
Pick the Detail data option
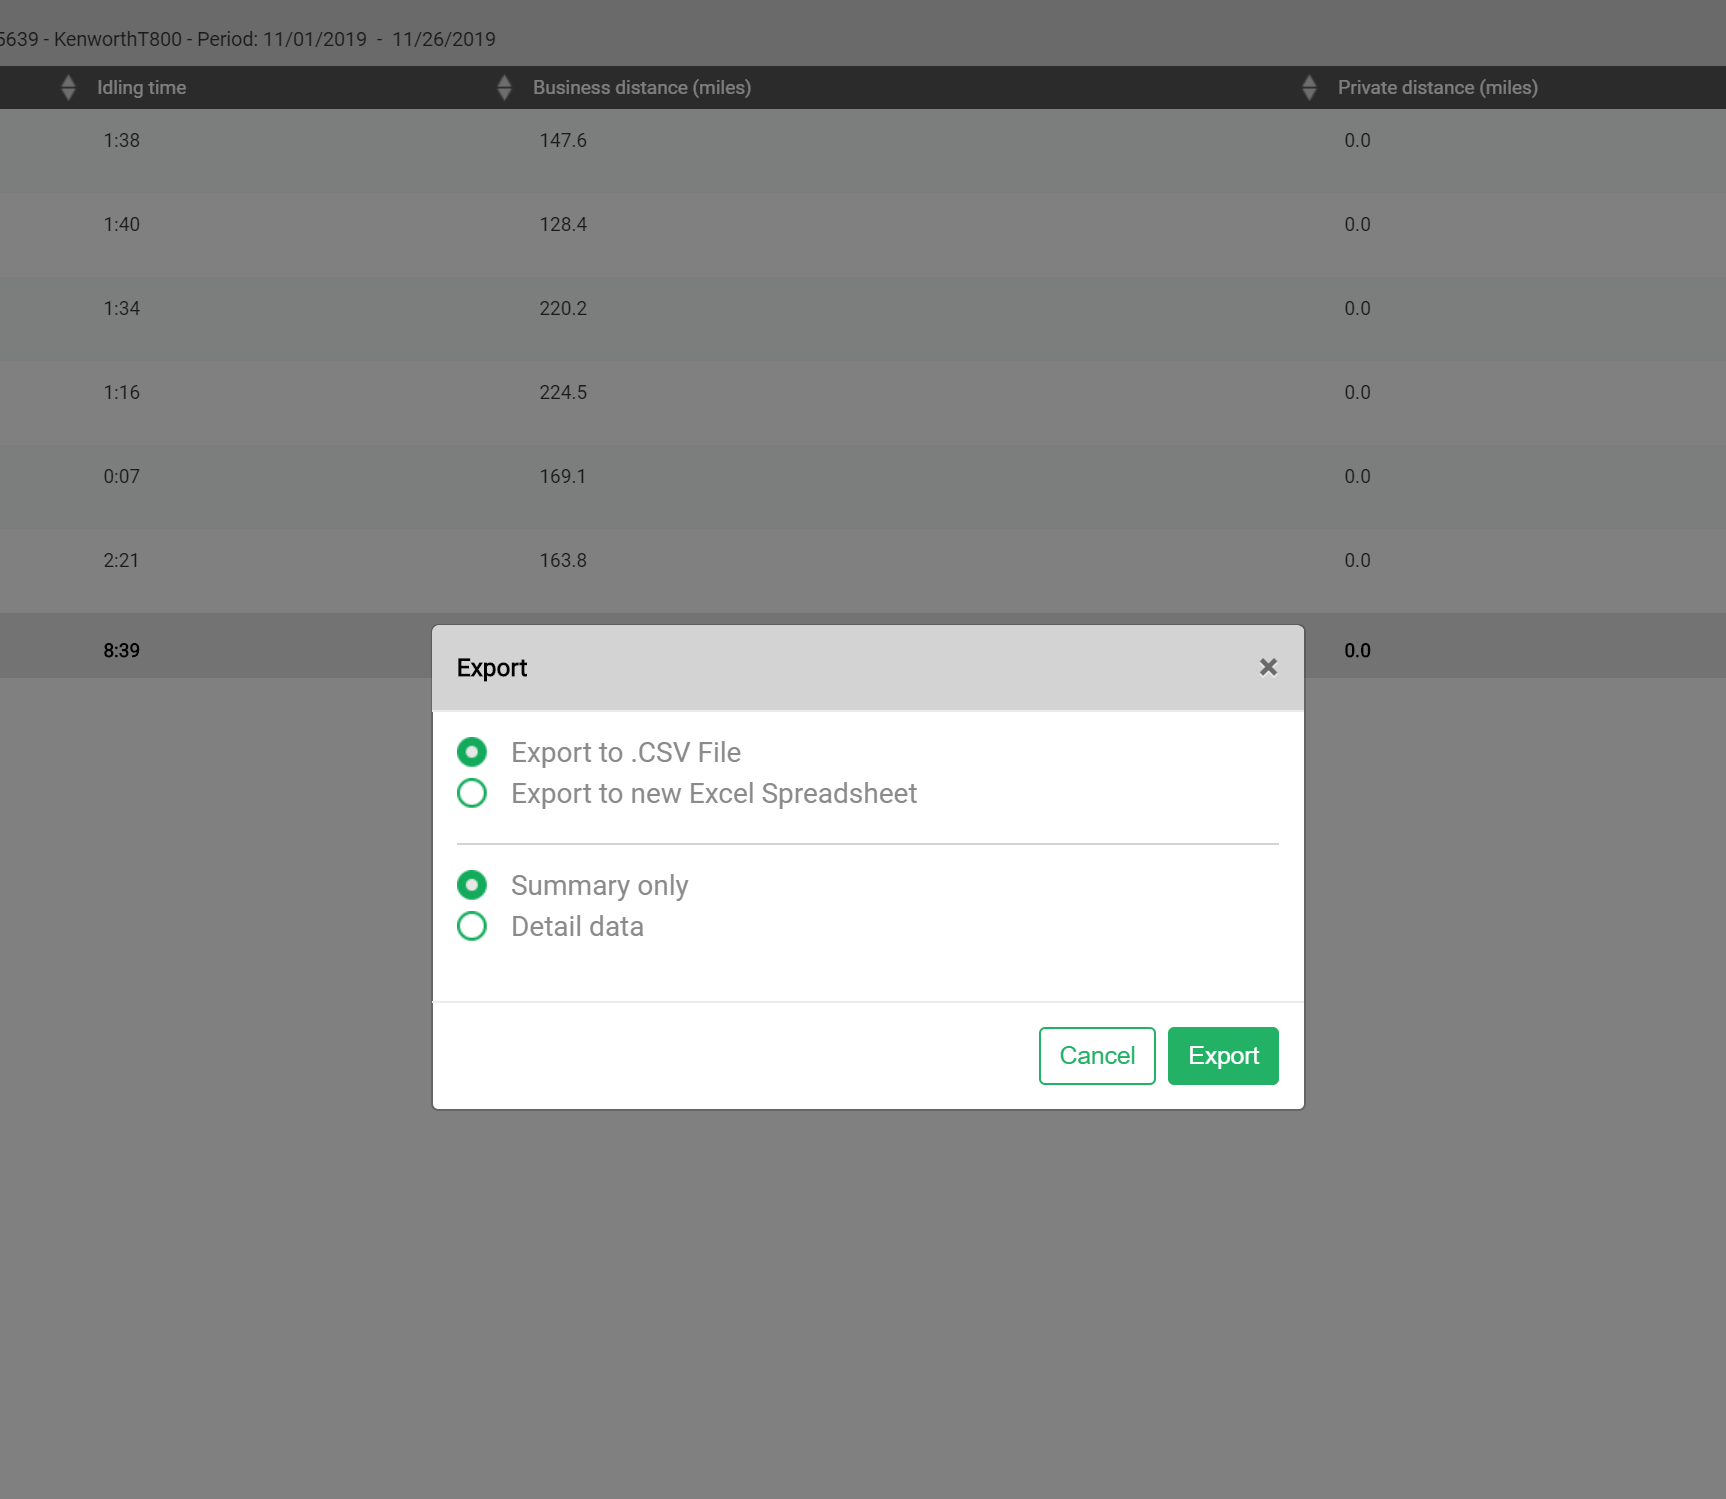coord(472,926)
